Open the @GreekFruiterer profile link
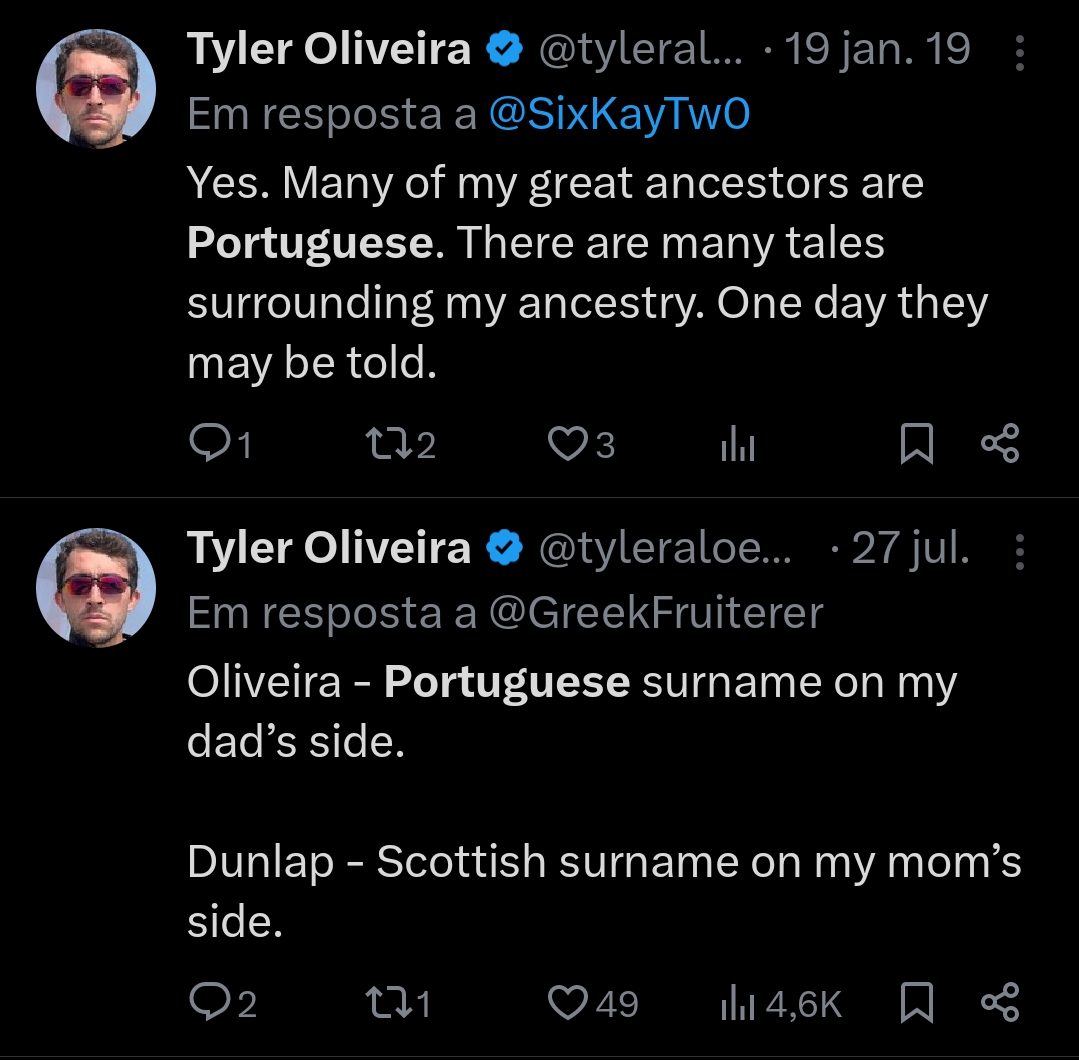 tap(655, 613)
